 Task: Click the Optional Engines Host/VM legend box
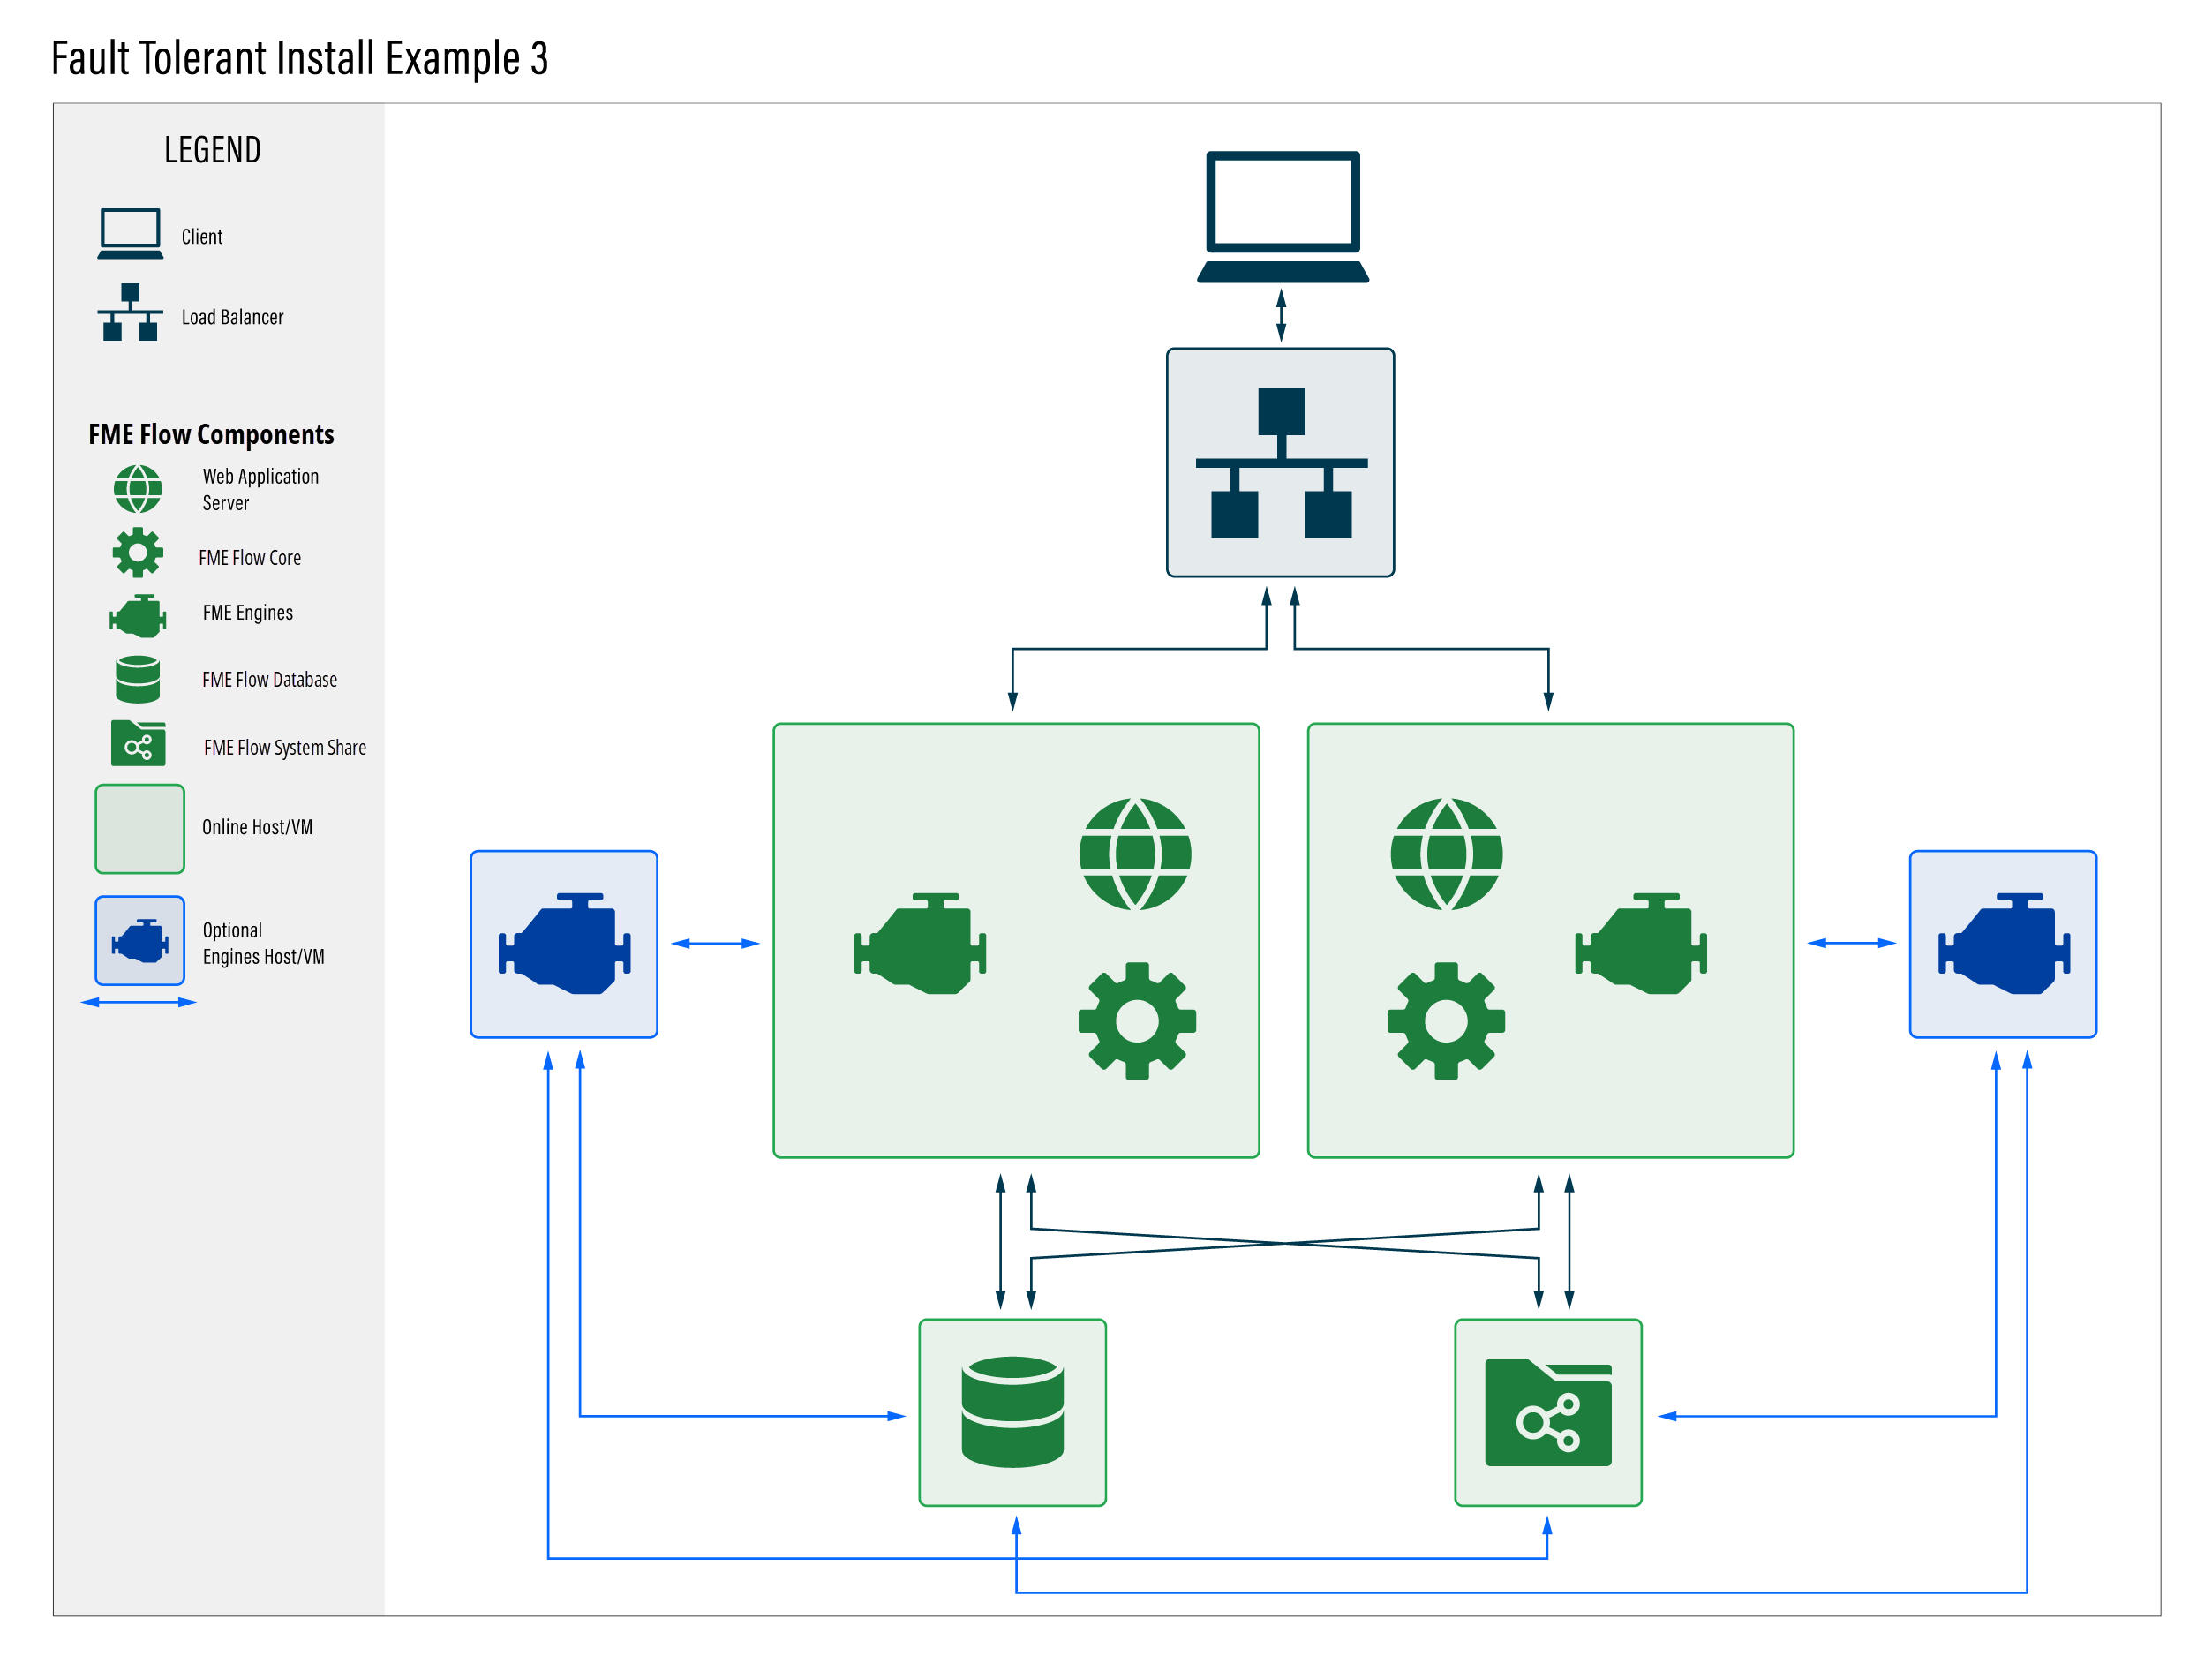click(x=140, y=940)
